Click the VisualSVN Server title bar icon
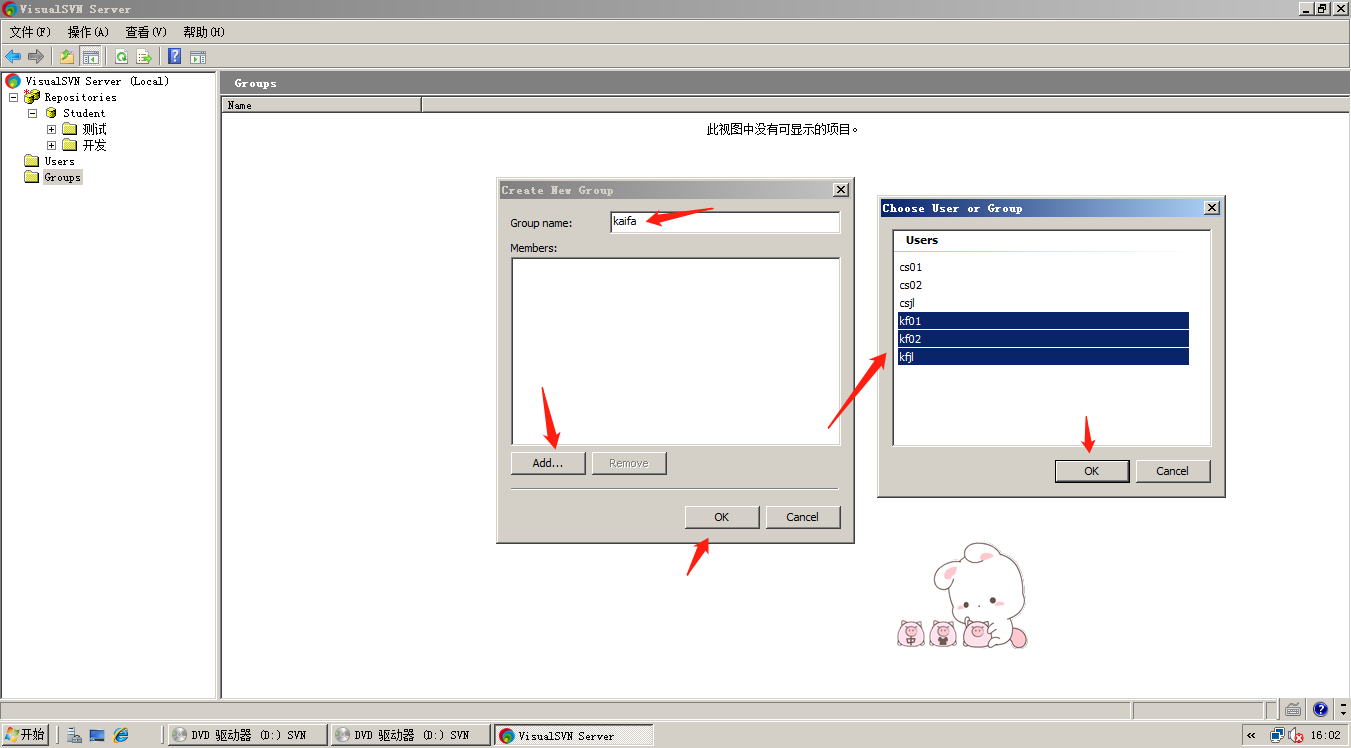The height and width of the screenshot is (748, 1351). coord(9,8)
